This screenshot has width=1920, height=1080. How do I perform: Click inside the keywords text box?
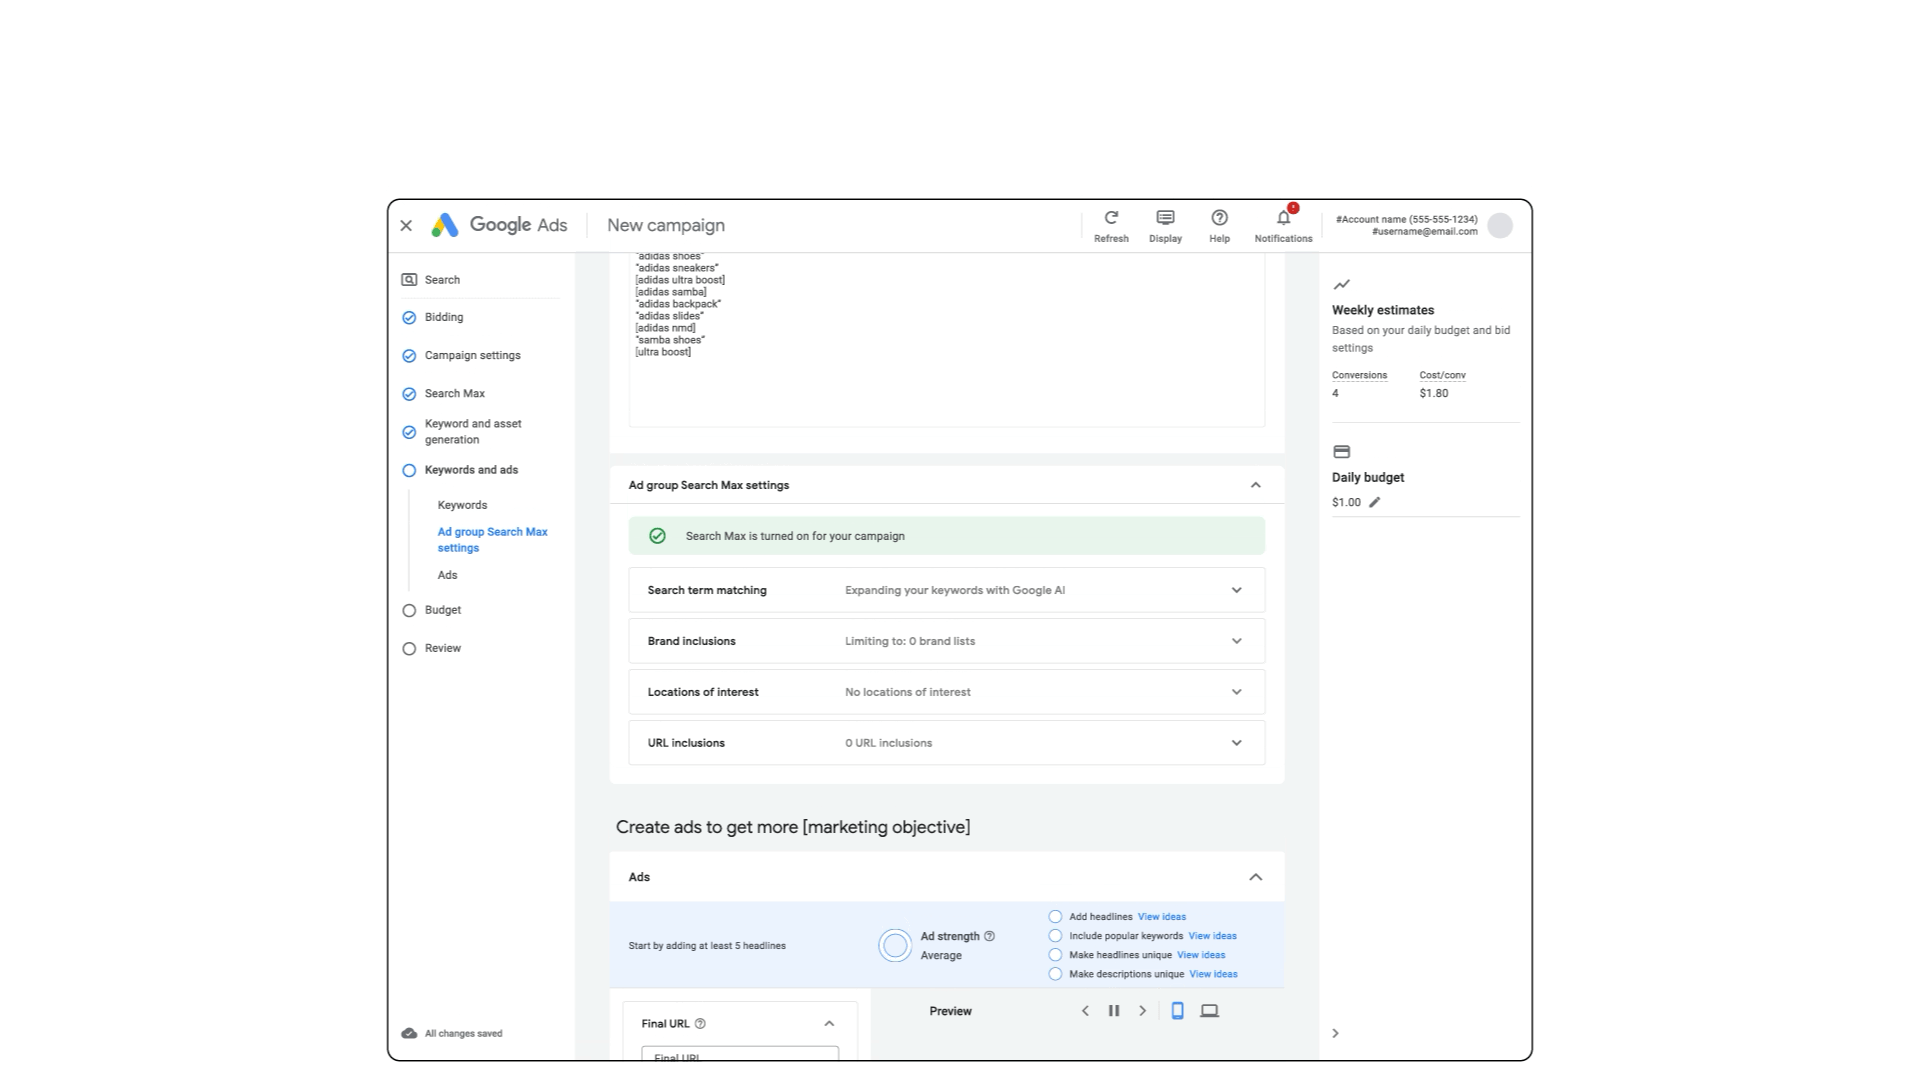[x=946, y=340]
